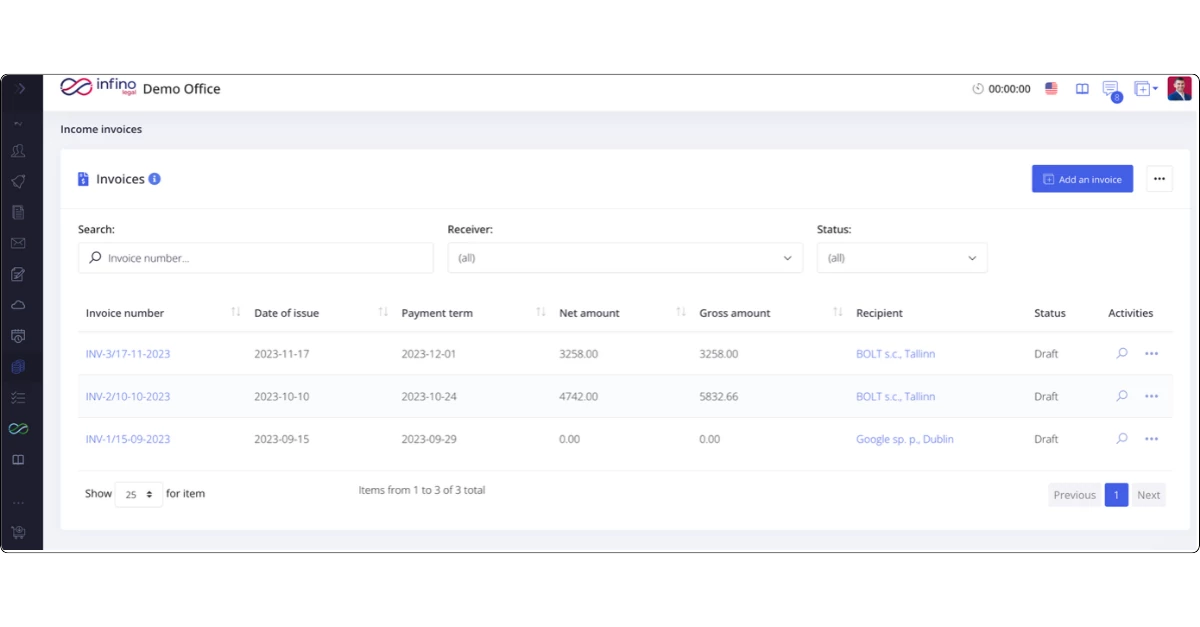Screen dimensions: 1200x627
Task: Open the shopping cart icon in sidebar
Action: click(18, 532)
